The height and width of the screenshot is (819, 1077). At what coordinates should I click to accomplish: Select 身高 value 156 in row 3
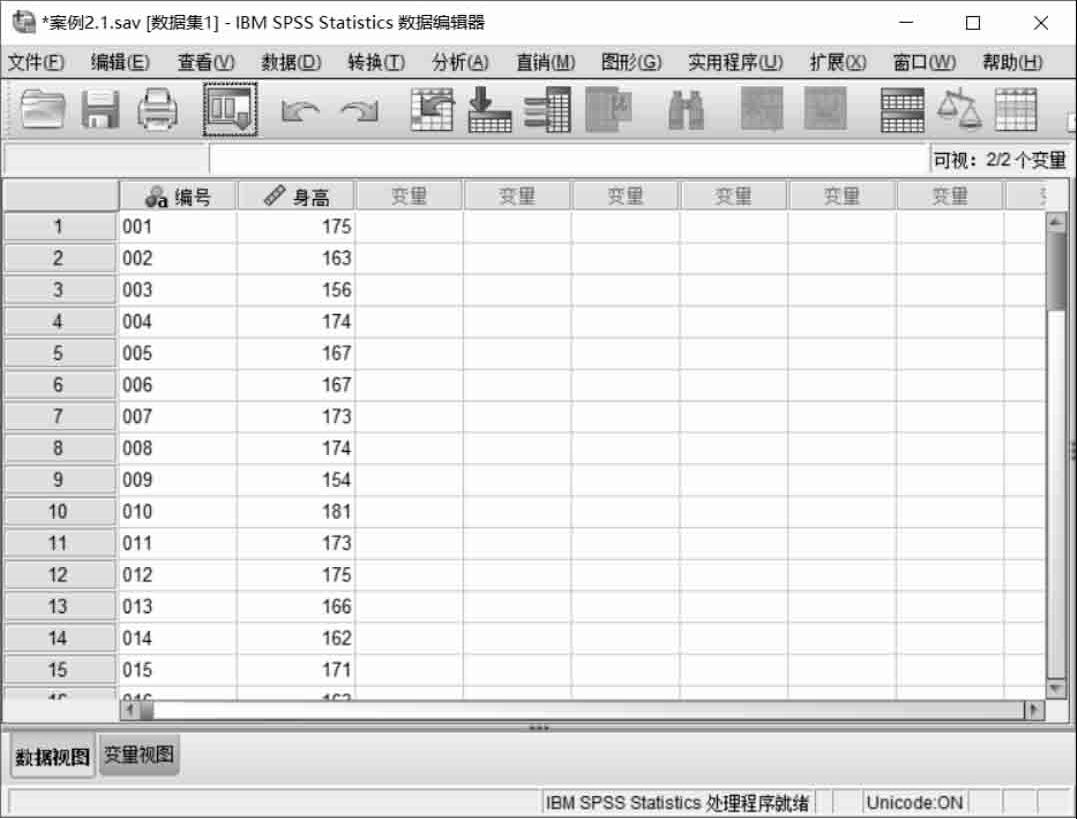coord(296,290)
